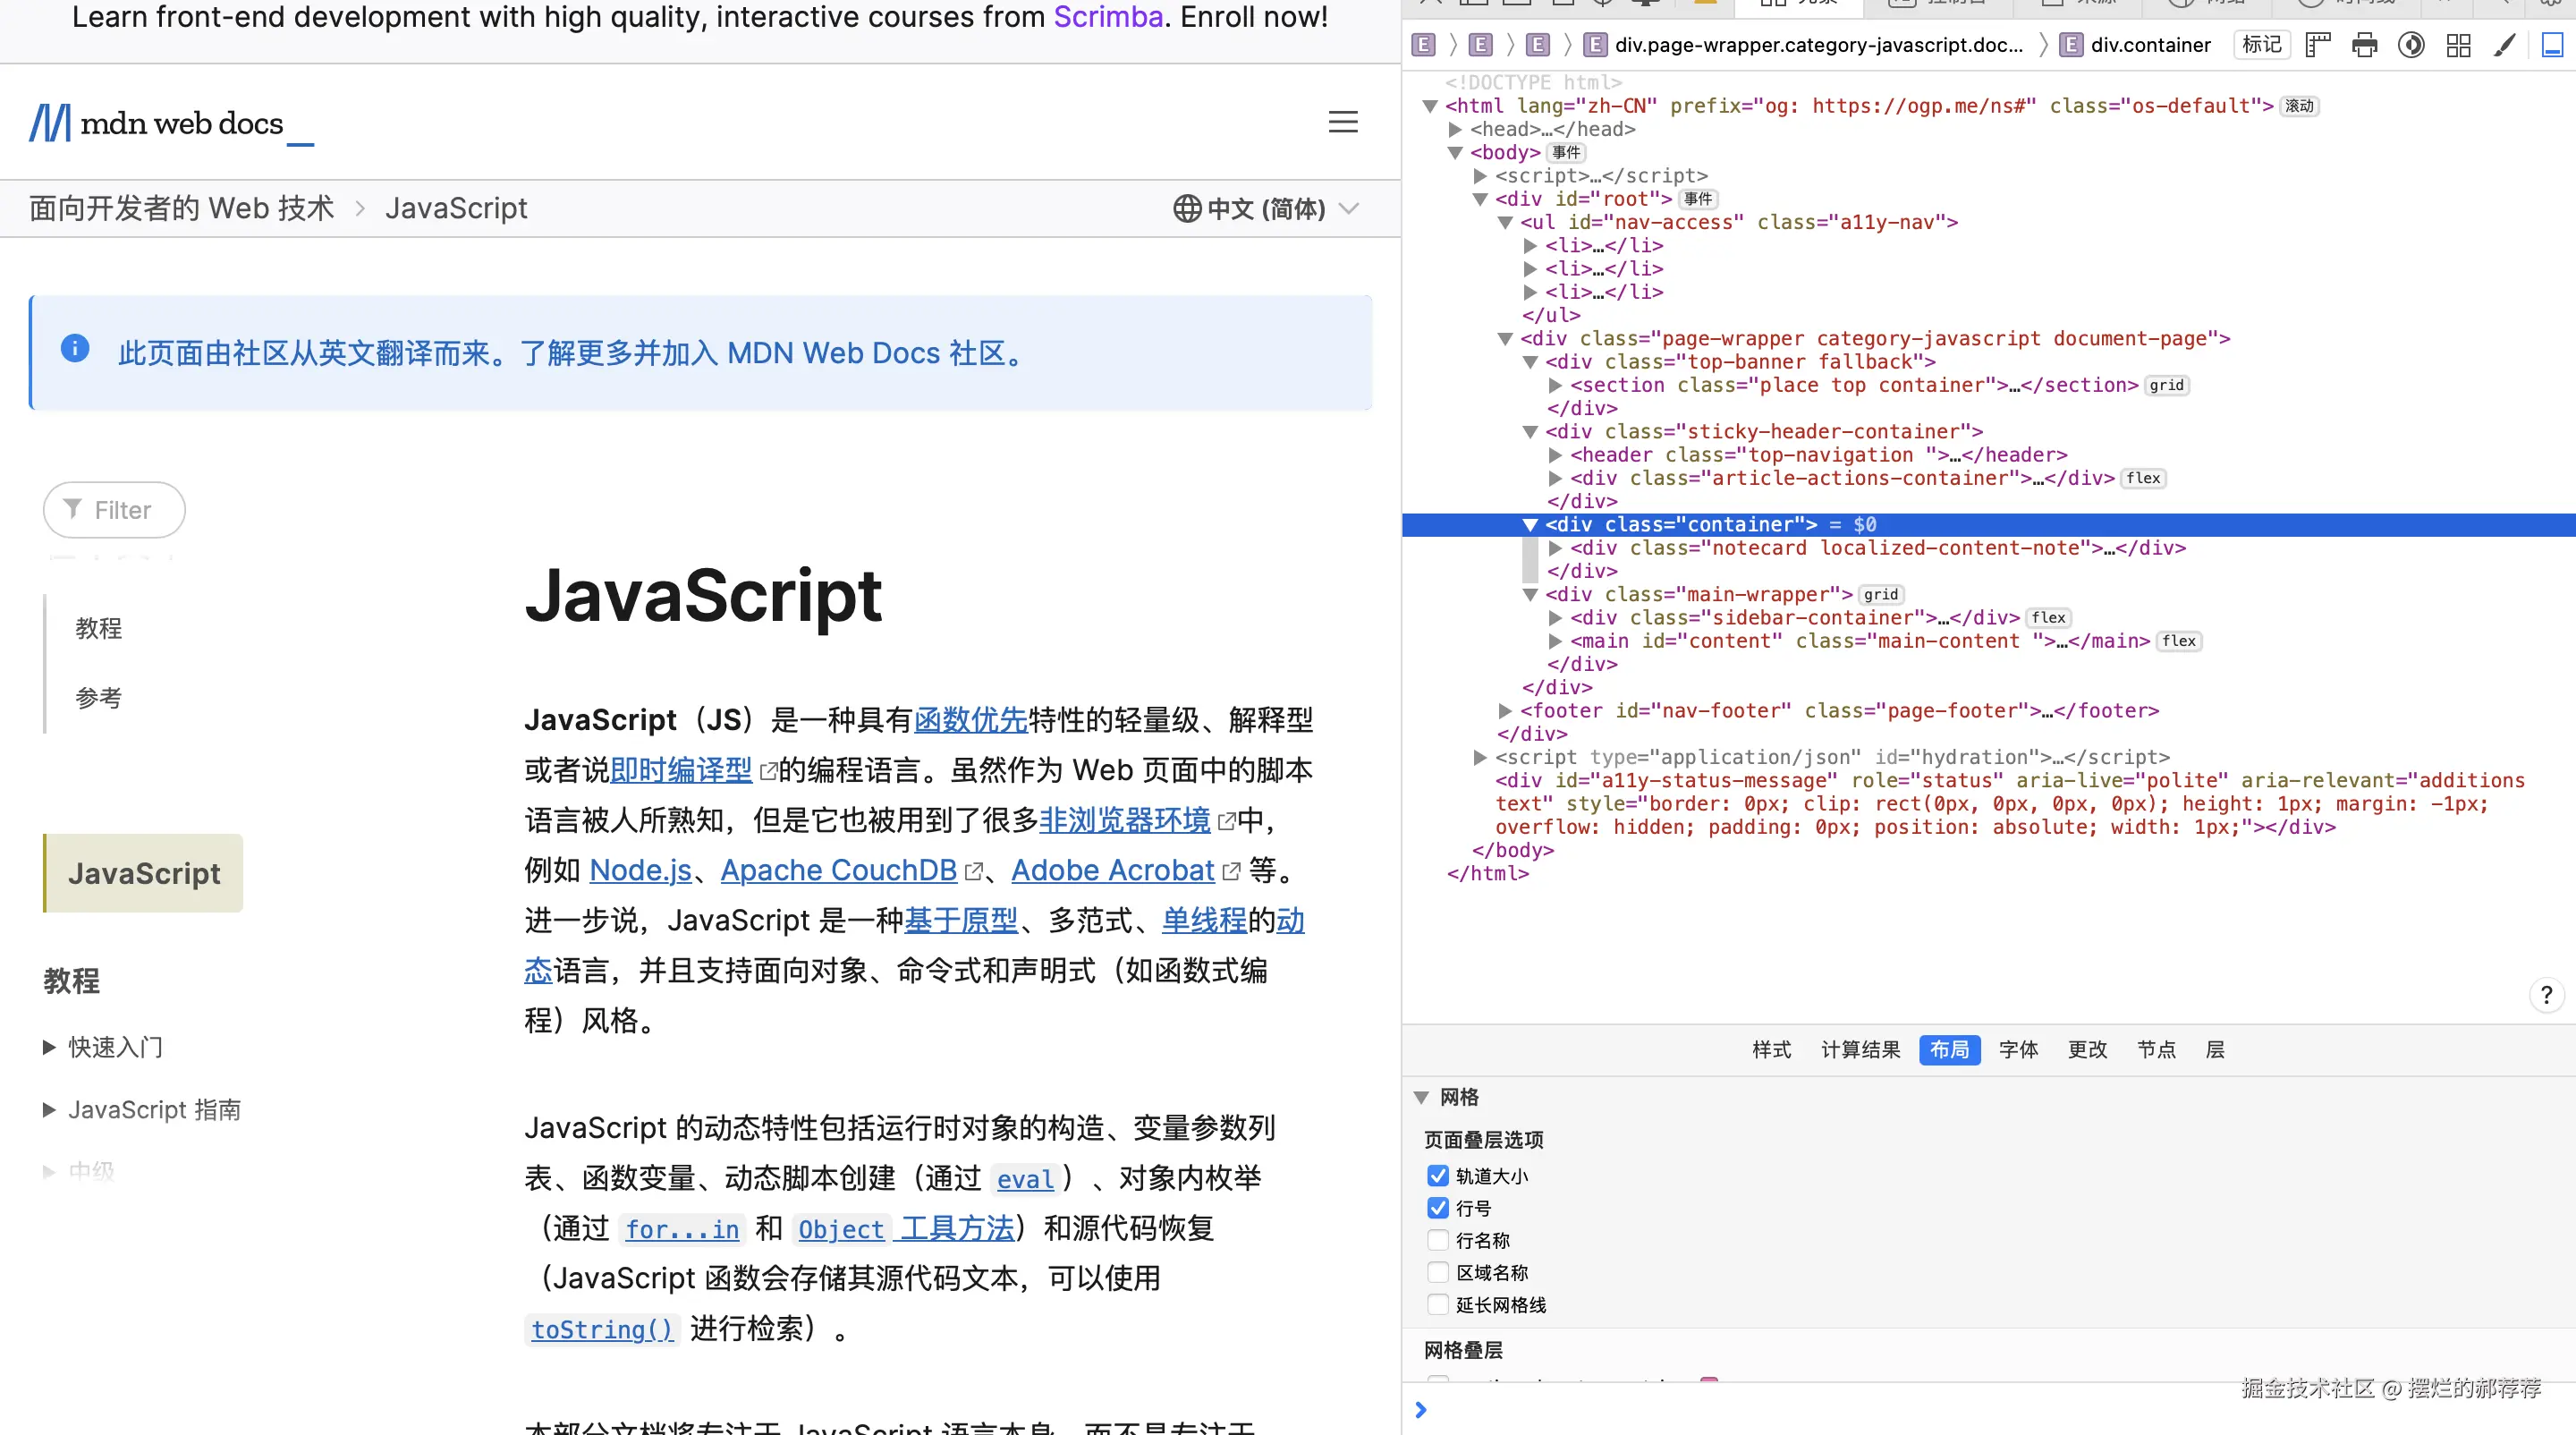Screen dimensions: 2576x1435
Task: Switch to the 计算结果 tab
Action: pos(1860,1049)
